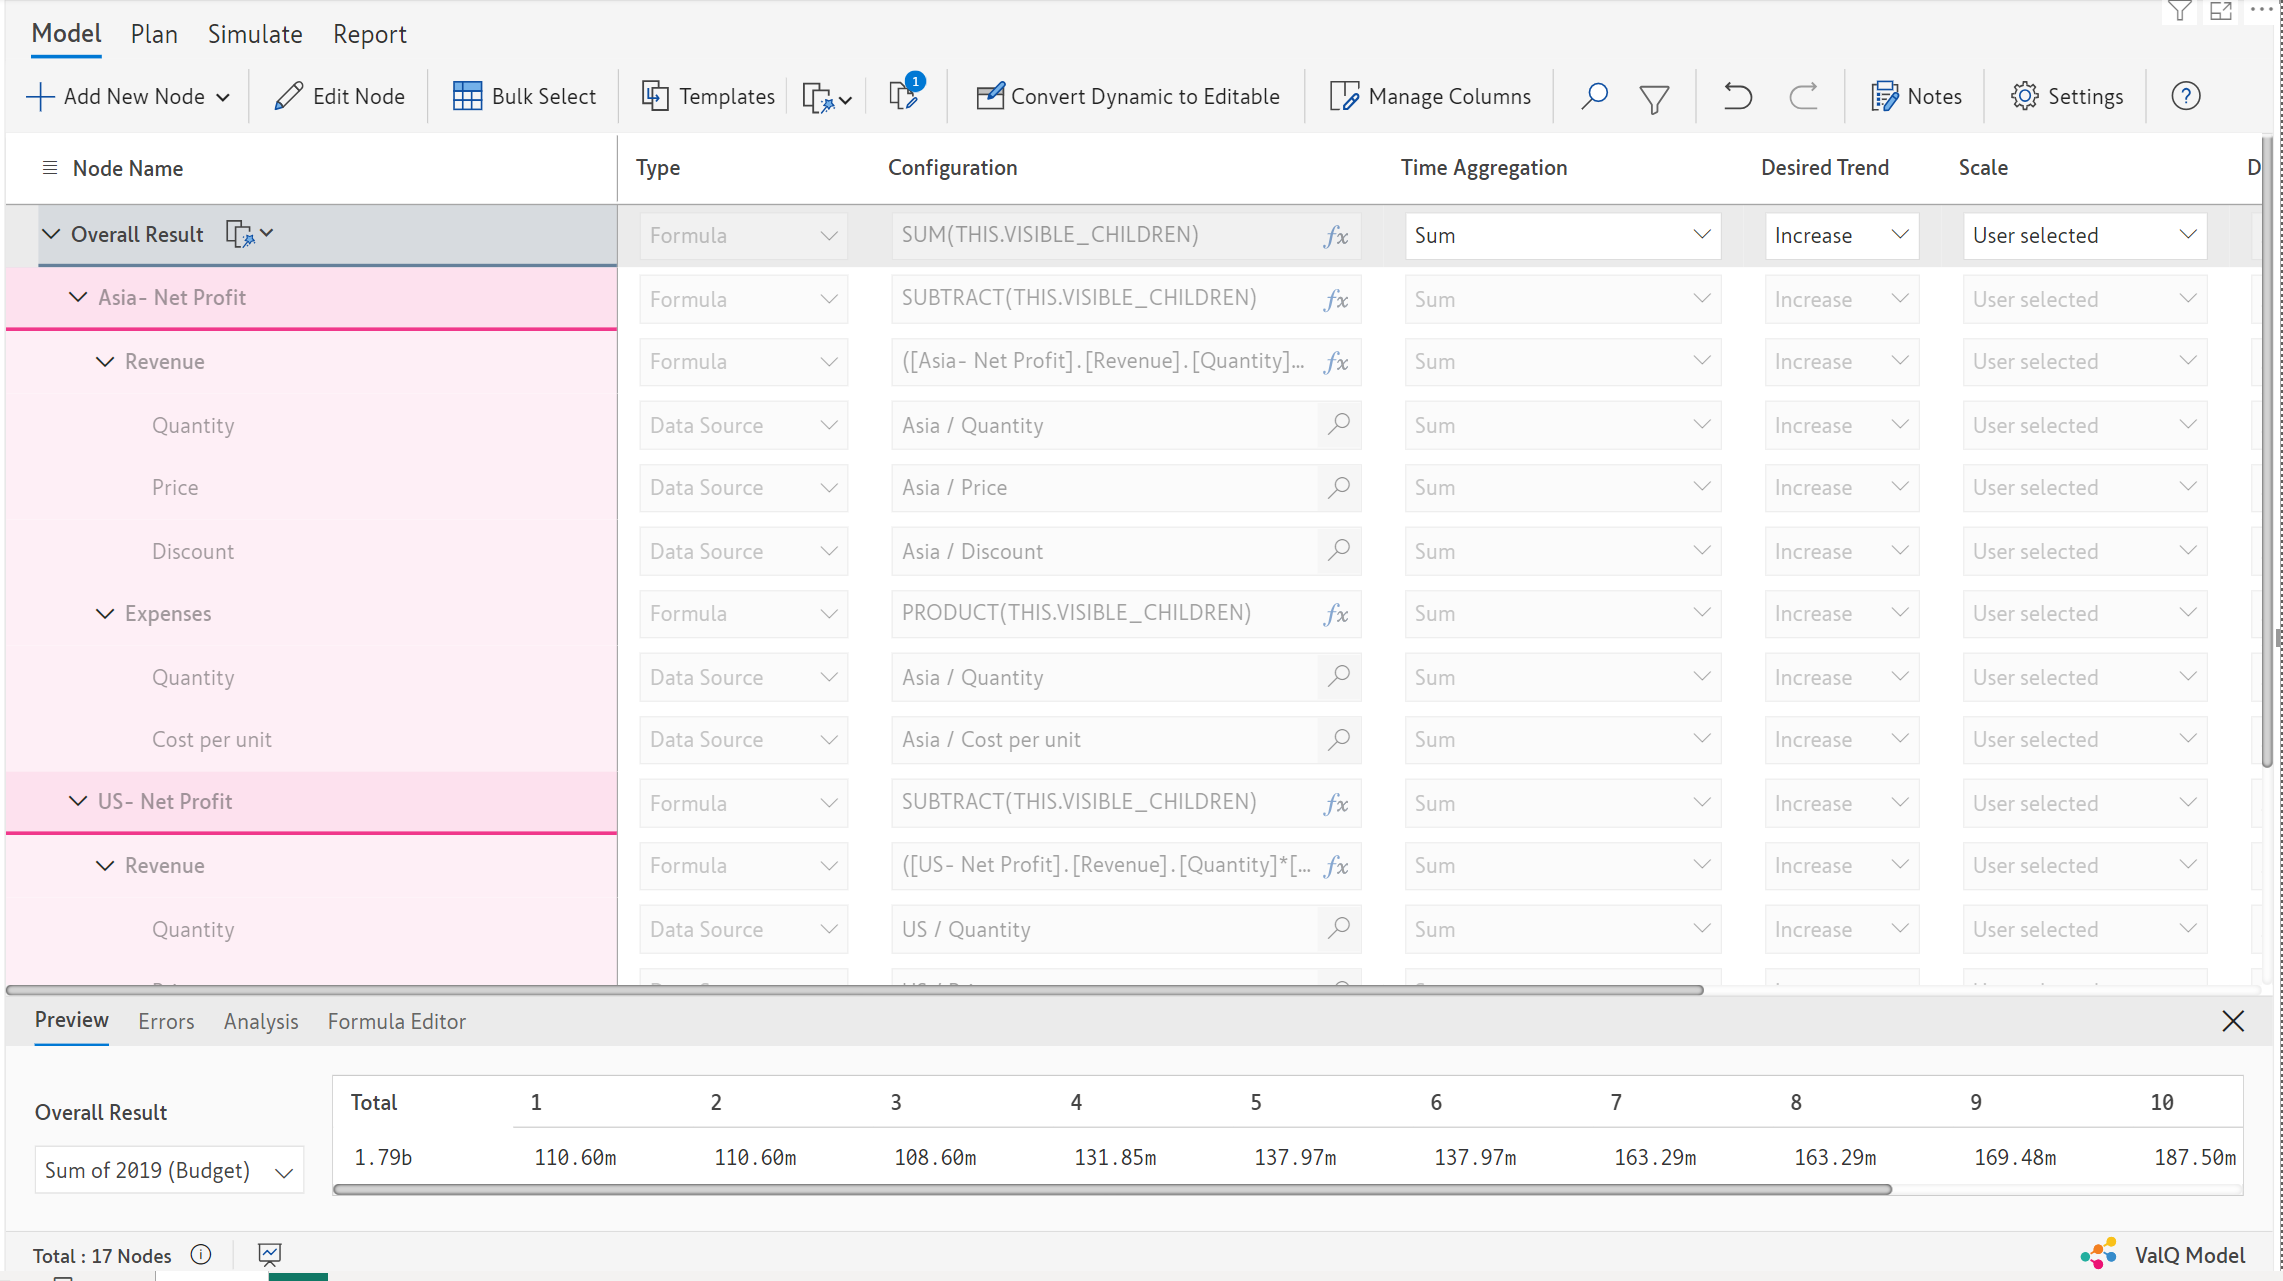
Task: Click the preview horizontal scrollbar
Action: (x=1111, y=1190)
